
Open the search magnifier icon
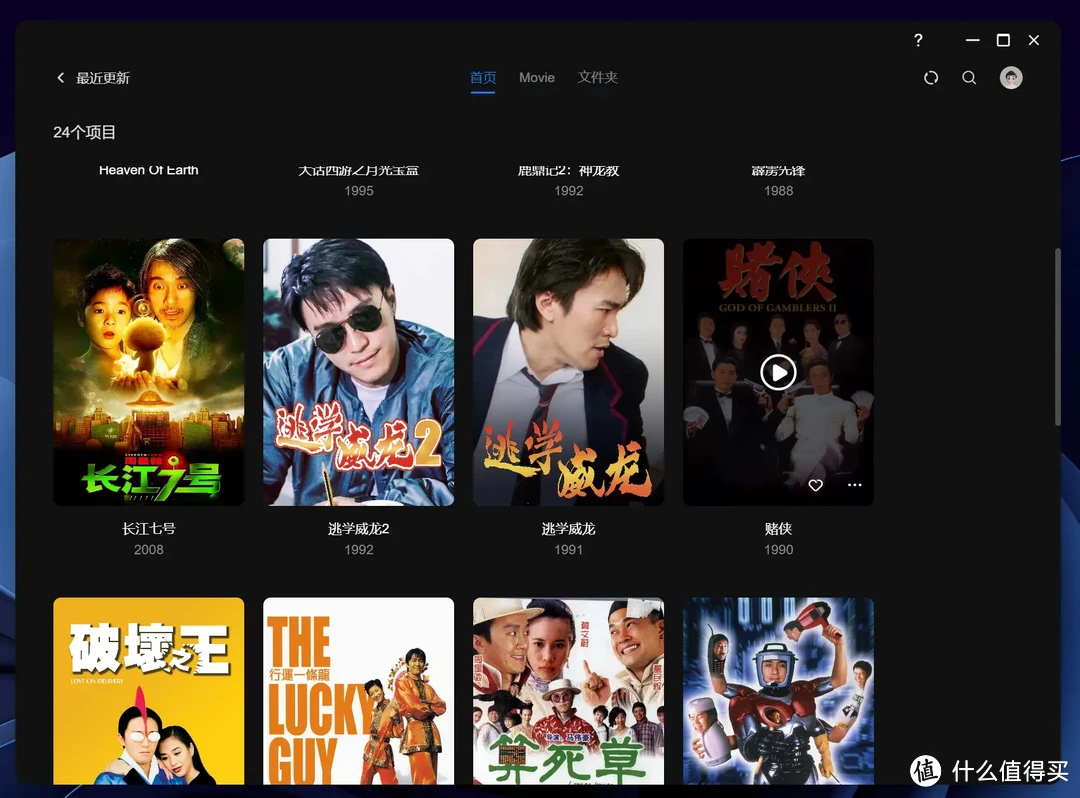coord(969,78)
